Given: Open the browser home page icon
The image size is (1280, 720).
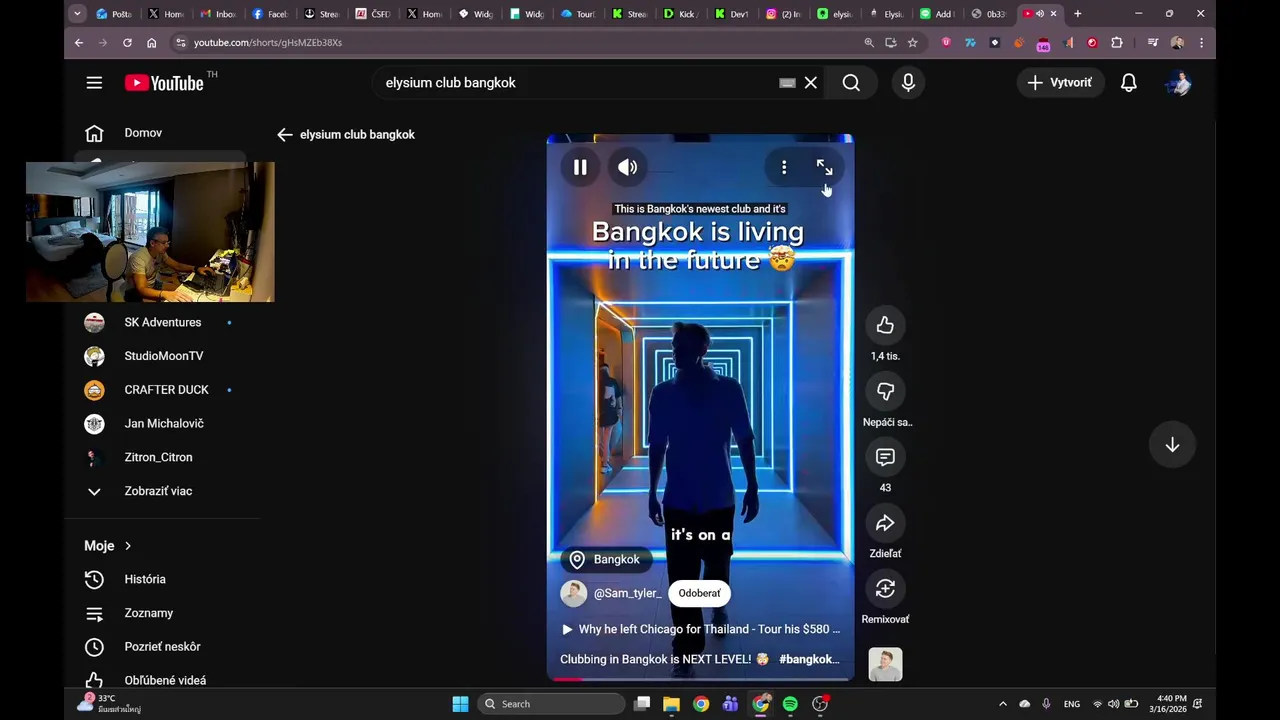Looking at the screenshot, I should pos(151,43).
